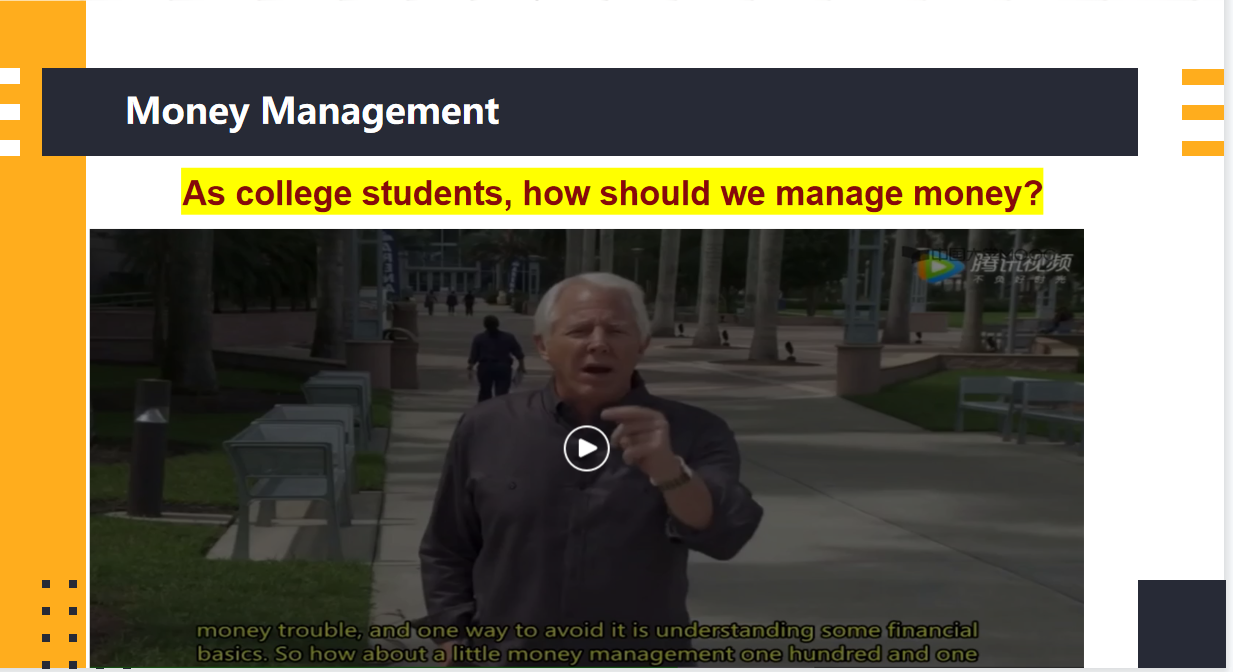
Task: Click subtitle line starting "money trouble"
Action: (x=586, y=631)
